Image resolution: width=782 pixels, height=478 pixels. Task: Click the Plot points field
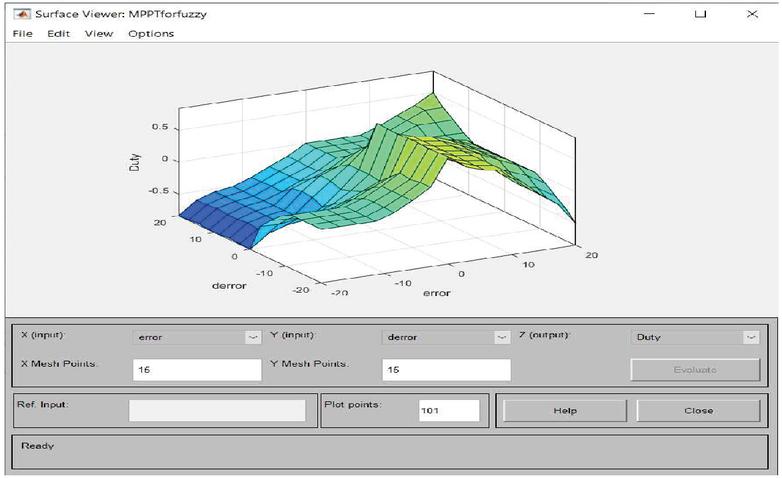click(449, 410)
